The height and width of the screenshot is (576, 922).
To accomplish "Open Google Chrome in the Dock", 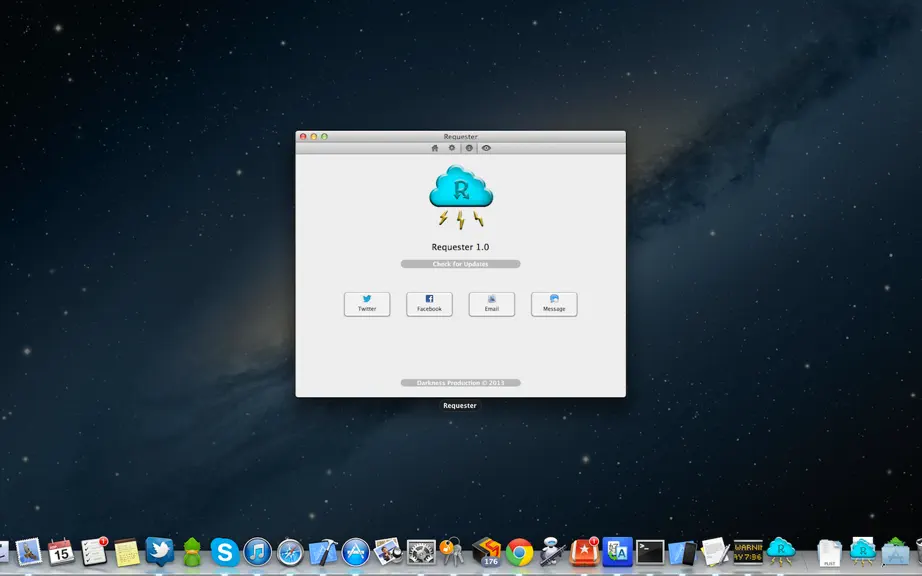I will [x=520, y=552].
